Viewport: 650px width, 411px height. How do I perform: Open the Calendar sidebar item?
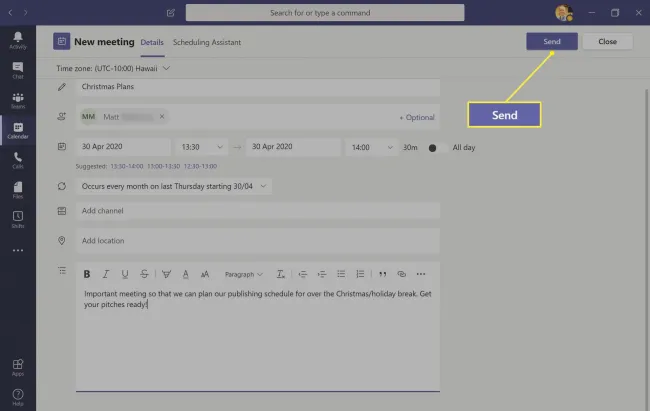coord(18,130)
